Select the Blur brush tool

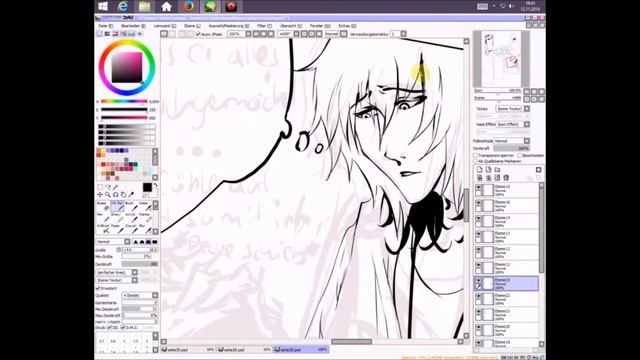click(x=144, y=228)
